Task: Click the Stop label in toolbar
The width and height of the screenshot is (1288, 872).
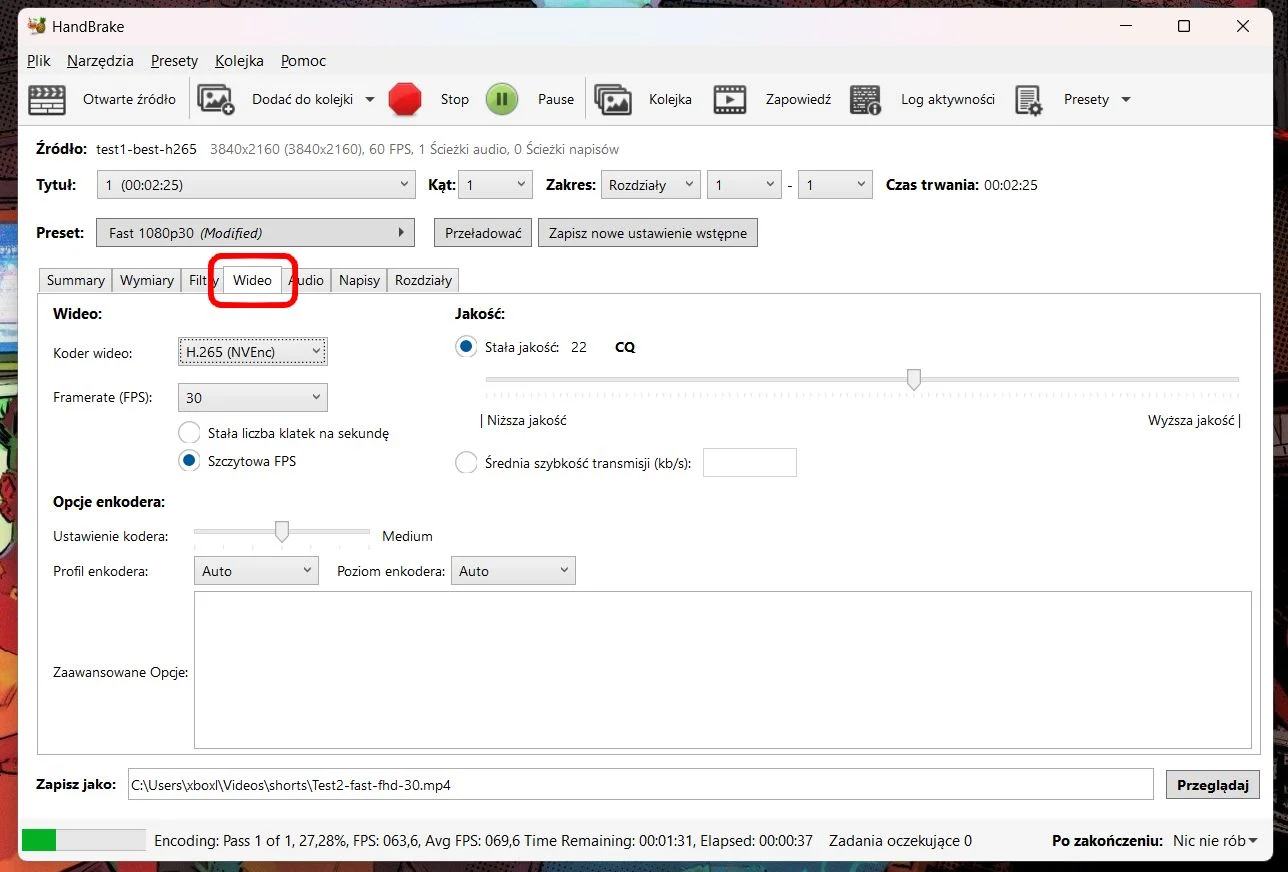Action: pyautogui.click(x=455, y=99)
